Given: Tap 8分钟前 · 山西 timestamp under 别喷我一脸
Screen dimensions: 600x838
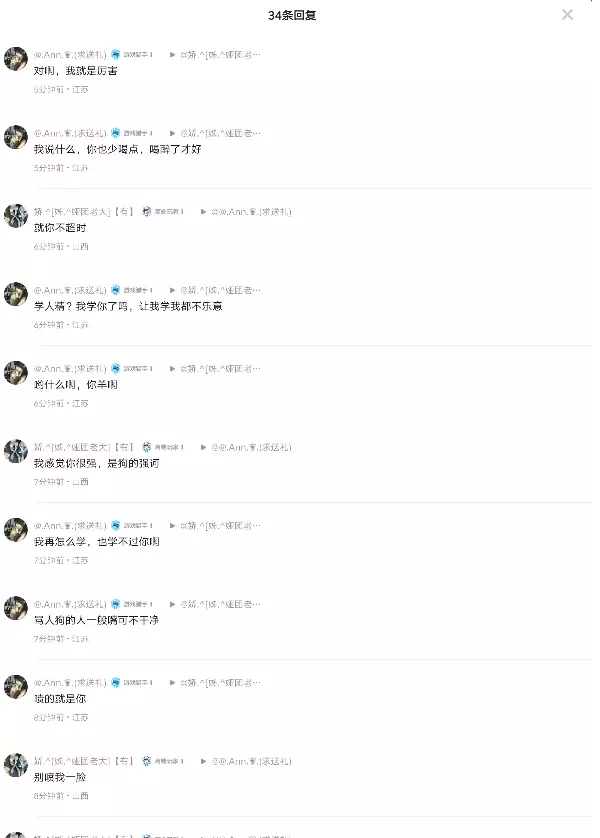Looking at the screenshot, I should click(61, 796).
